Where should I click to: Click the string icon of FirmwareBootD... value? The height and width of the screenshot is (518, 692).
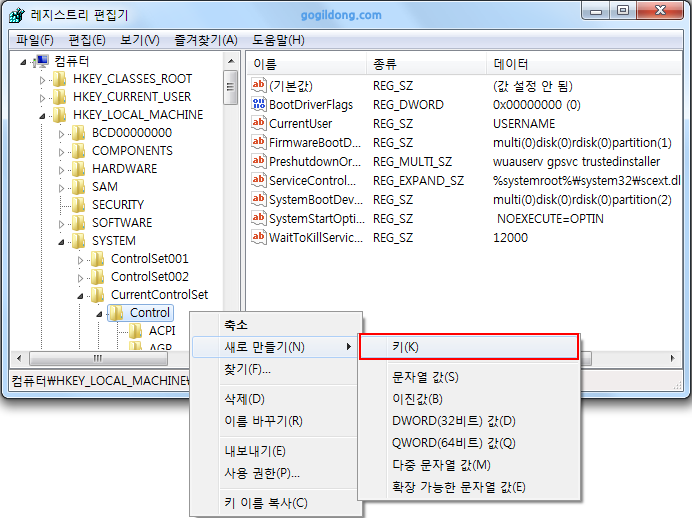coord(259,142)
